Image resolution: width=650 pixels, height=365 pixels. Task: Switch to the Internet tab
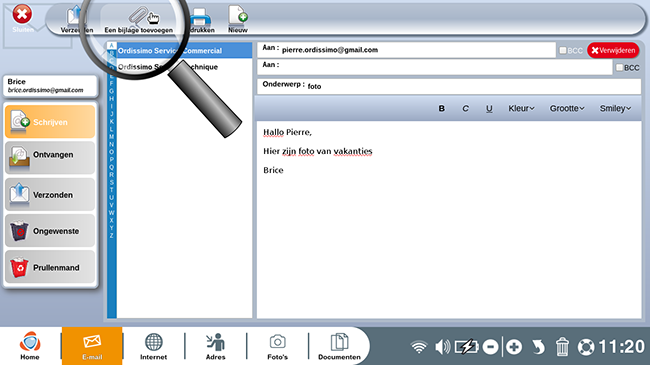click(153, 346)
